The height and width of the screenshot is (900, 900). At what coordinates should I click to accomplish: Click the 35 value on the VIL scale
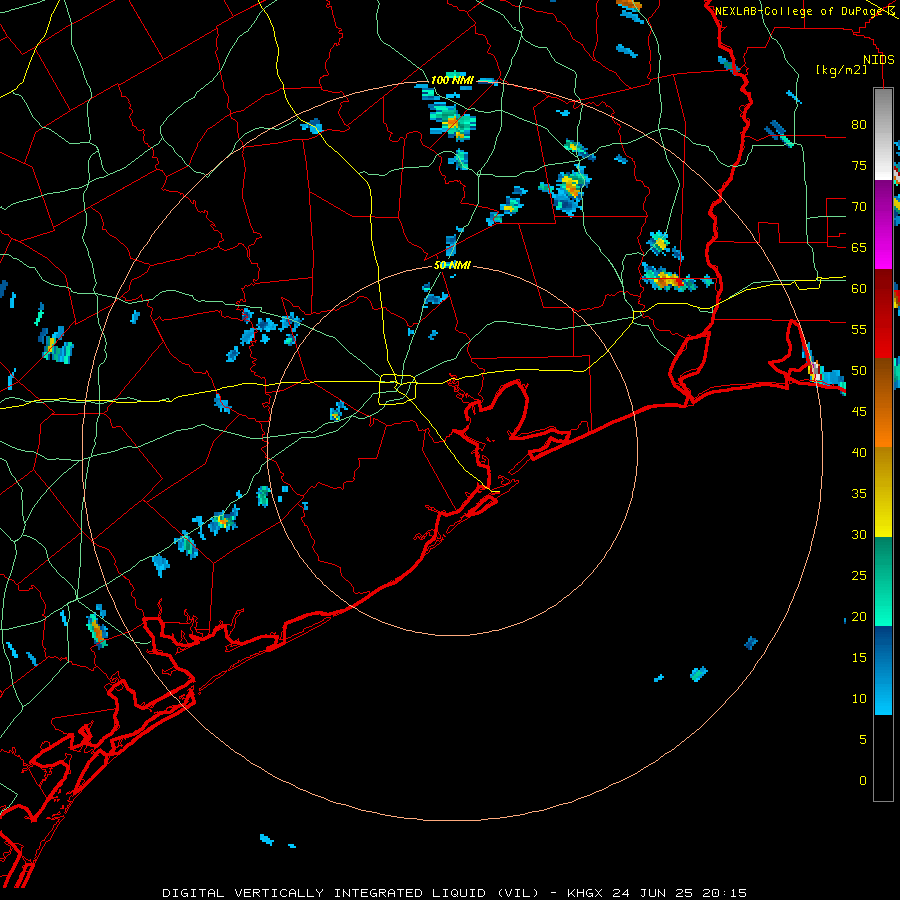[859, 494]
